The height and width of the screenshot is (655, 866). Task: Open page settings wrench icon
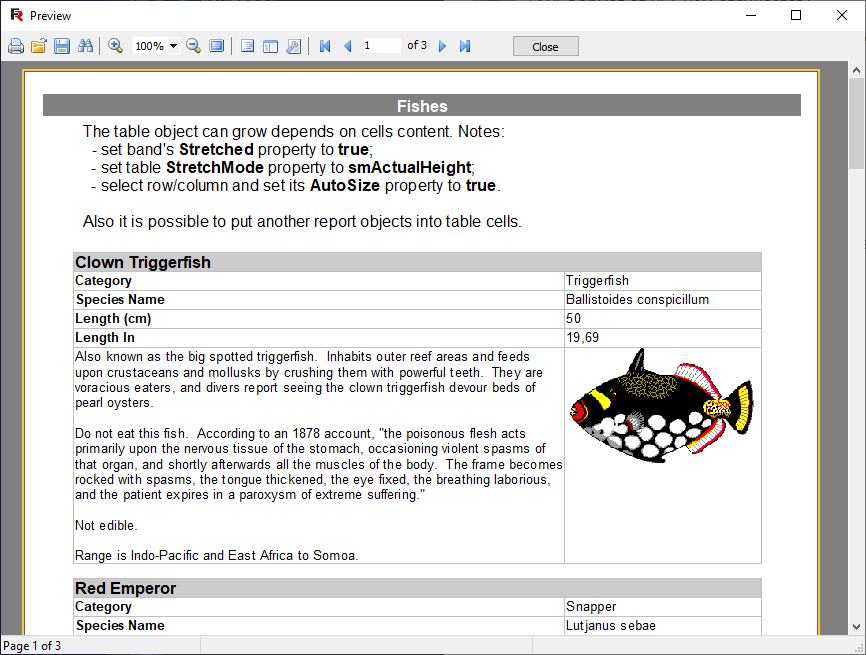[x=293, y=46]
